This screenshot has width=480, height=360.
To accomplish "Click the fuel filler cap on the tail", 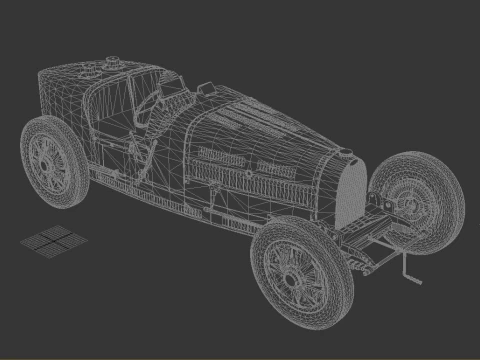I will coord(113,63).
